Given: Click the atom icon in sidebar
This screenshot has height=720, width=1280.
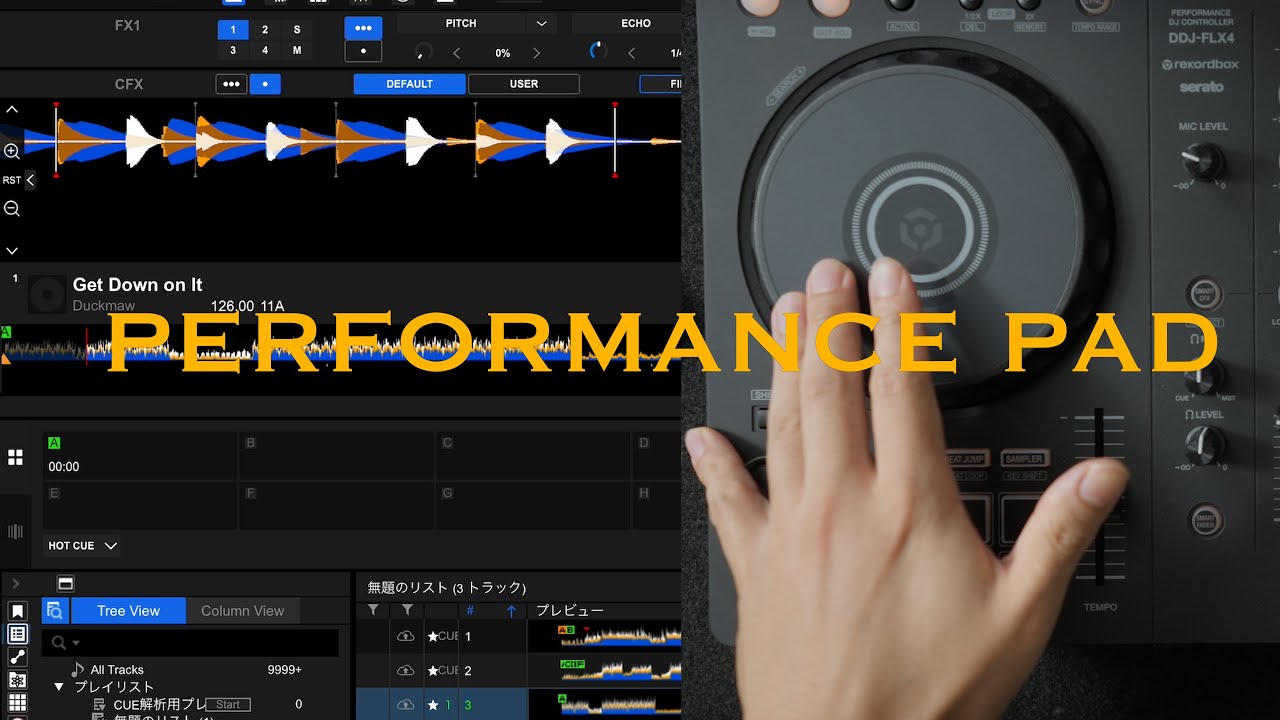Looking at the screenshot, I should click(x=17, y=680).
